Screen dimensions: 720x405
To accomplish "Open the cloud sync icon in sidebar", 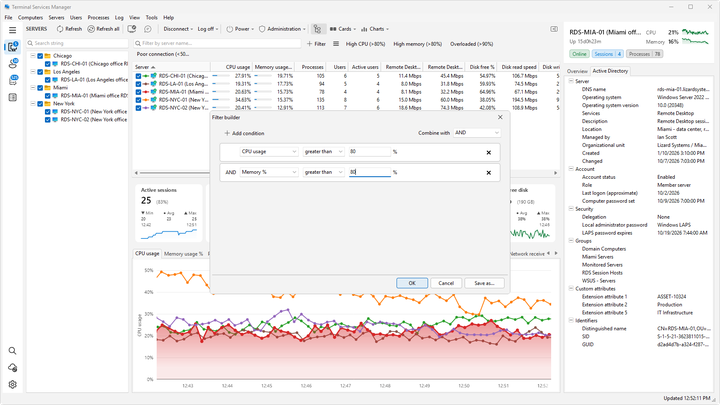I will (x=12, y=368).
